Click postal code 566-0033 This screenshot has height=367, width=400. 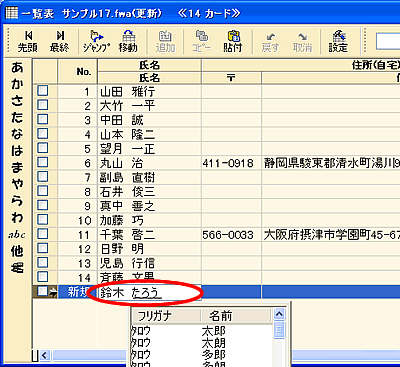(x=228, y=235)
